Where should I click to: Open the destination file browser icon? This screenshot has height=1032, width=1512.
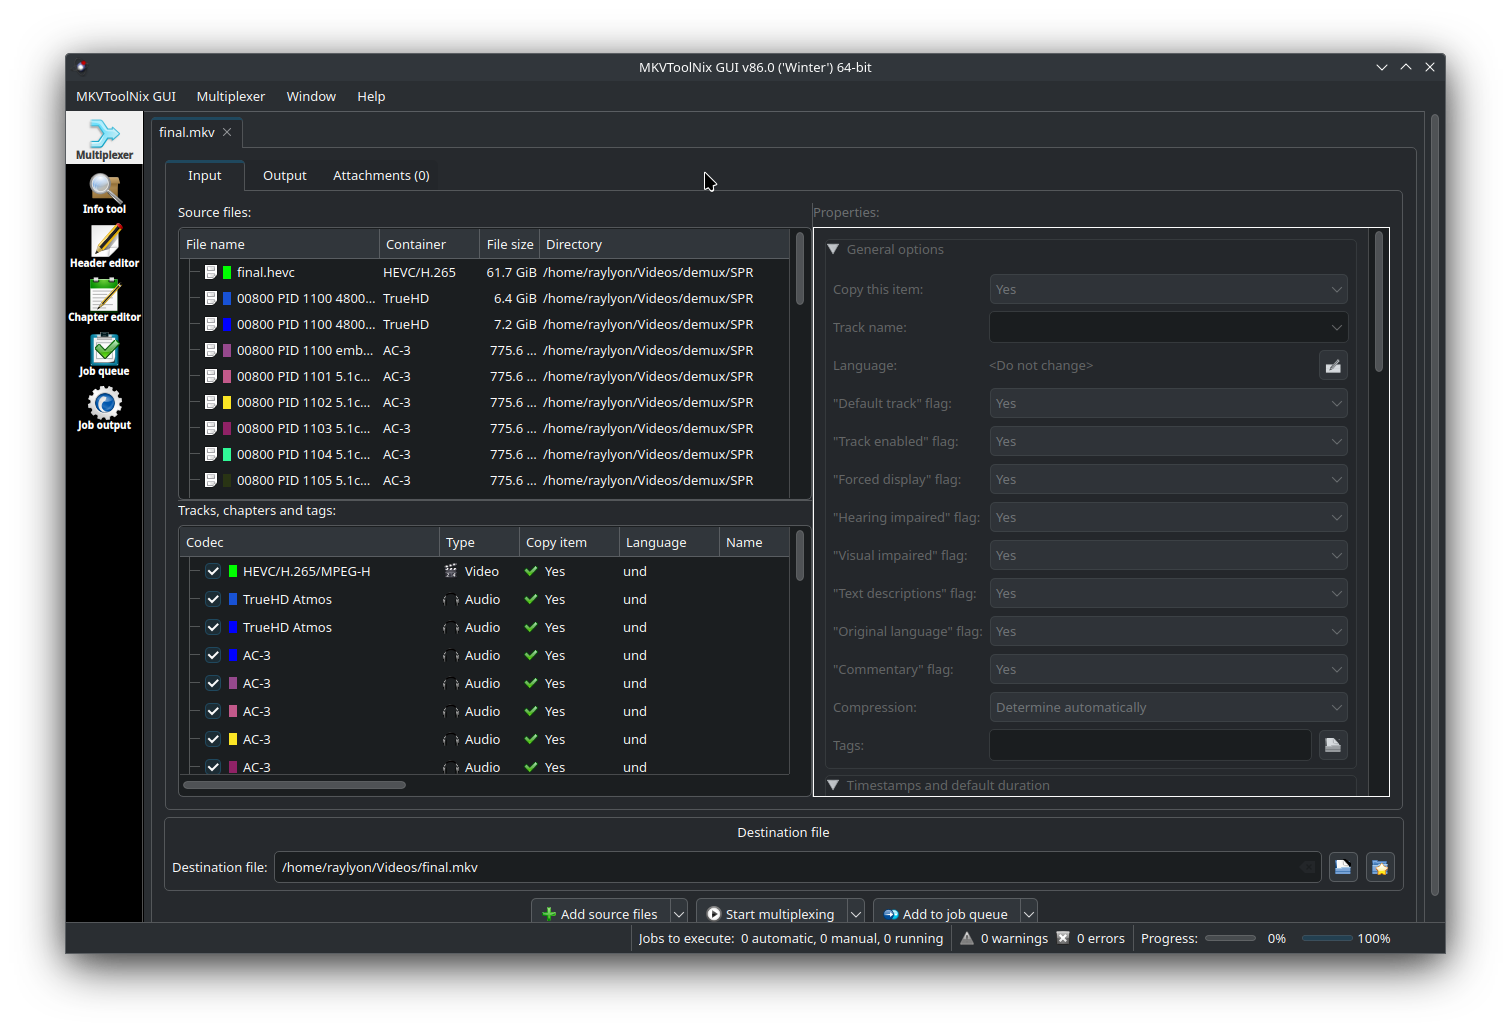(x=1343, y=867)
